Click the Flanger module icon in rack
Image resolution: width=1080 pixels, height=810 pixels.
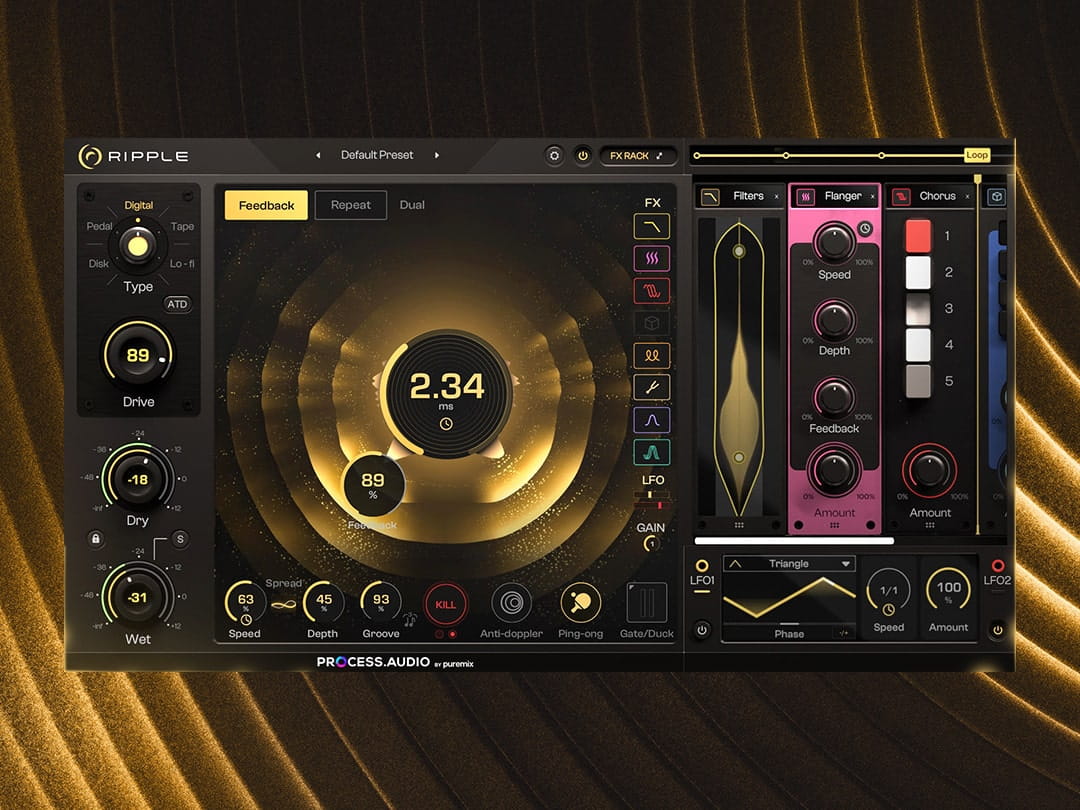(804, 197)
